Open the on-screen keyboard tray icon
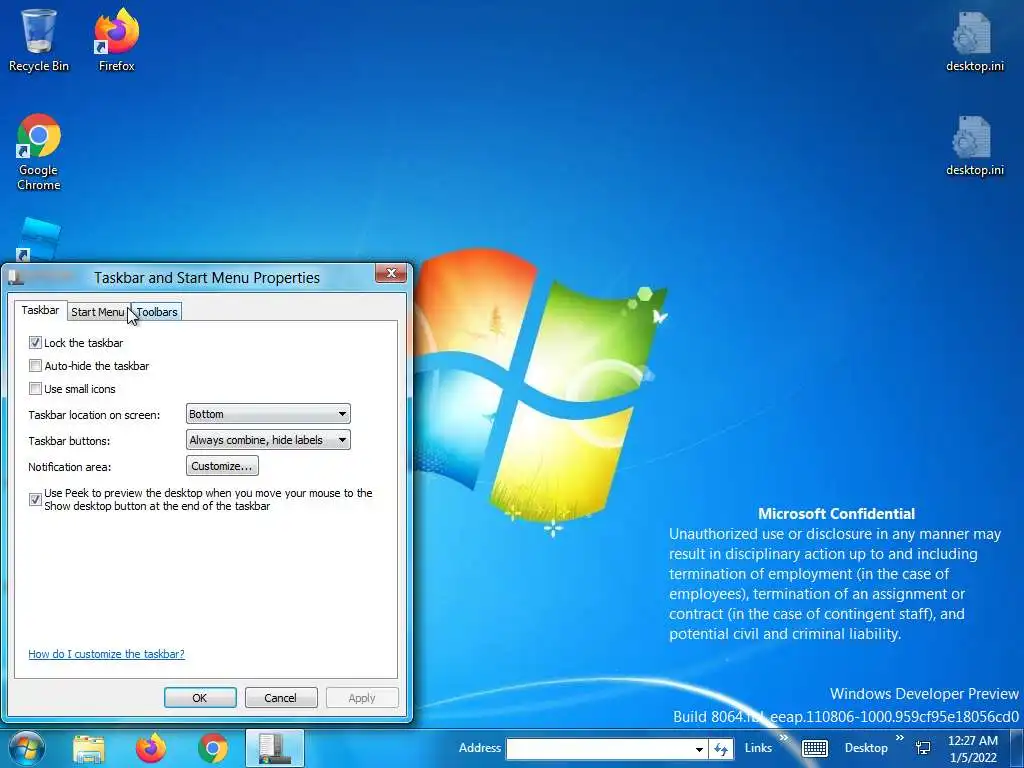Image resolution: width=1024 pixels, height=768 pixels. 814,748
